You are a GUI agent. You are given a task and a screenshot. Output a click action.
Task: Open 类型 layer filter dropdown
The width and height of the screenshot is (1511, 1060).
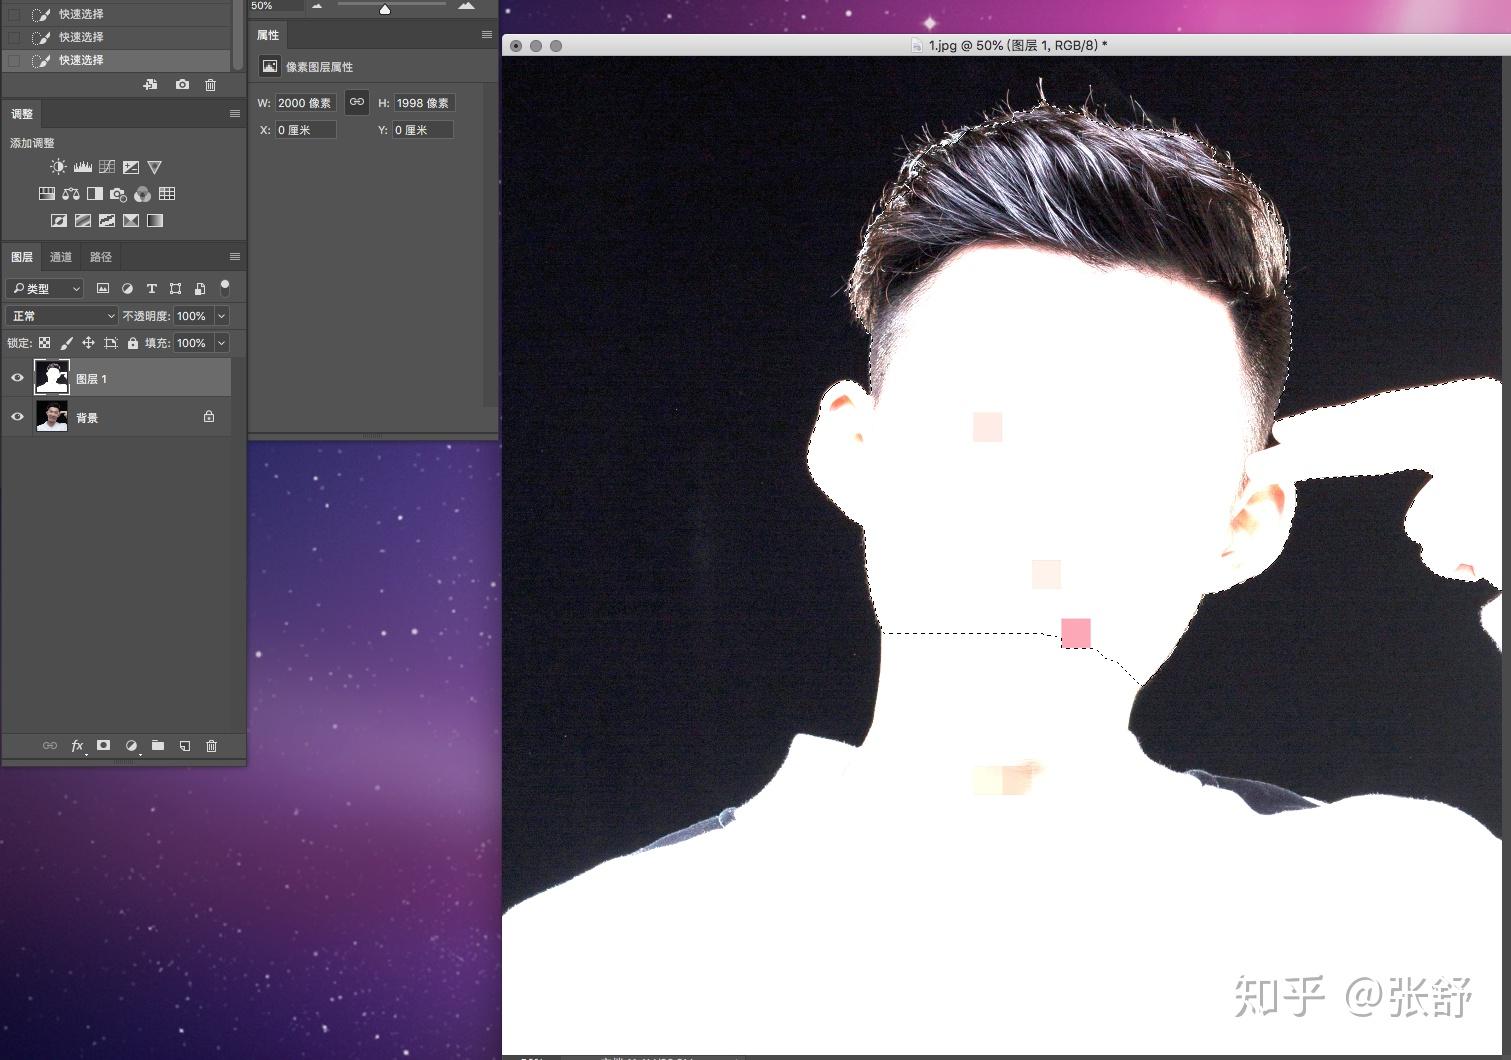click(46, 288)
